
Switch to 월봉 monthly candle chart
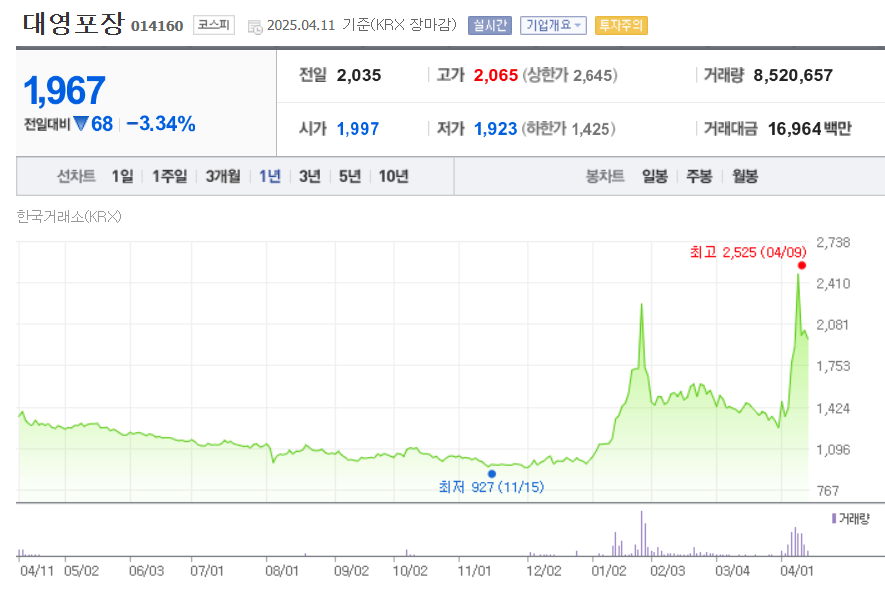coord(744,176)
